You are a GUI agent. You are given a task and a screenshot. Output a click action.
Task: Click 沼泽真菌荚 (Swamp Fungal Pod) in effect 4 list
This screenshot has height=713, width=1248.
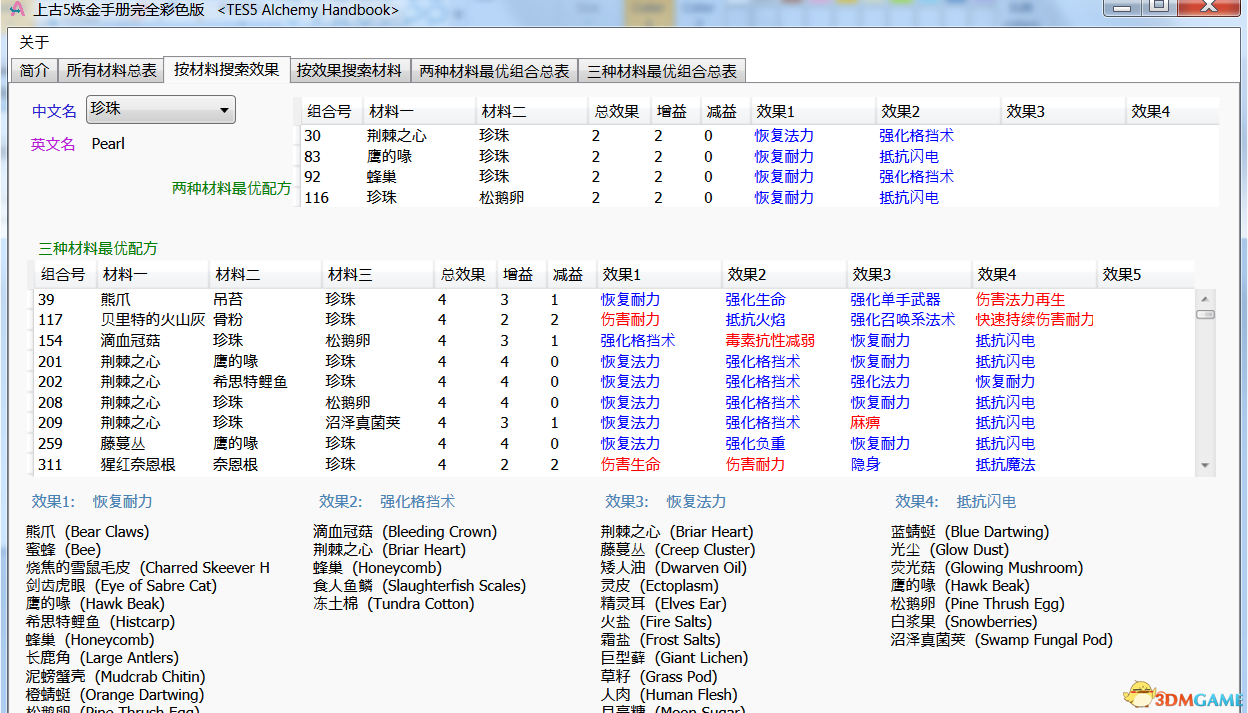[x=1002, y=640]
